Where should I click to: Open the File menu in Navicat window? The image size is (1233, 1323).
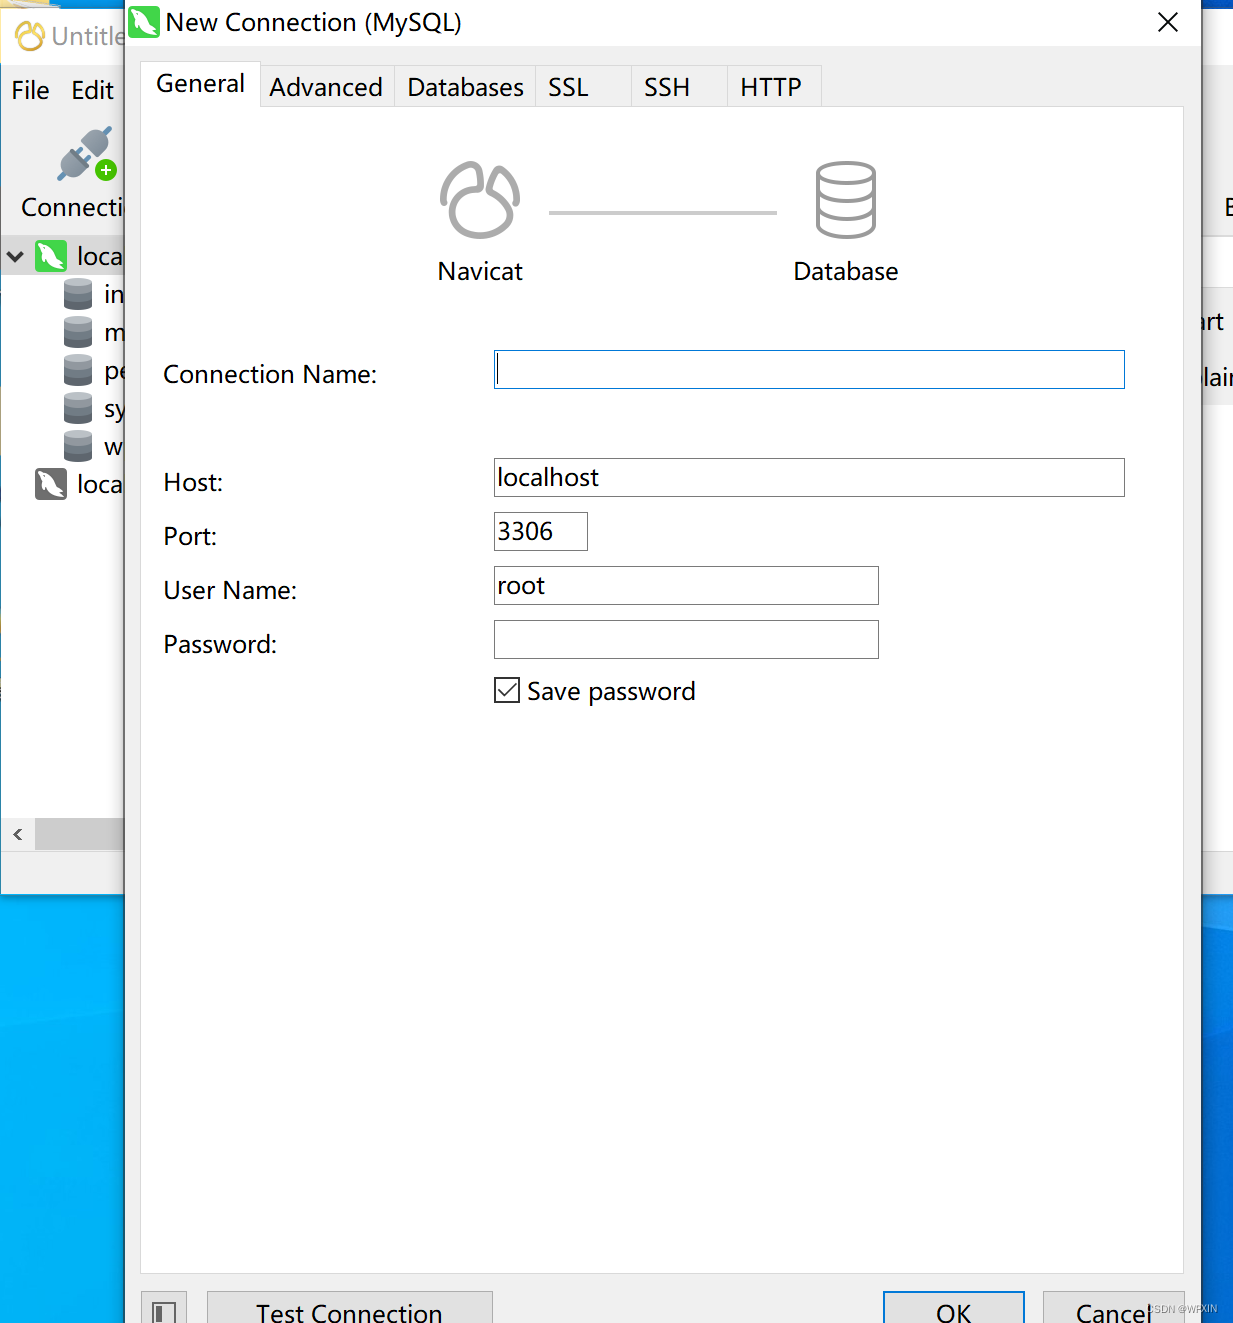click(30, 90)
